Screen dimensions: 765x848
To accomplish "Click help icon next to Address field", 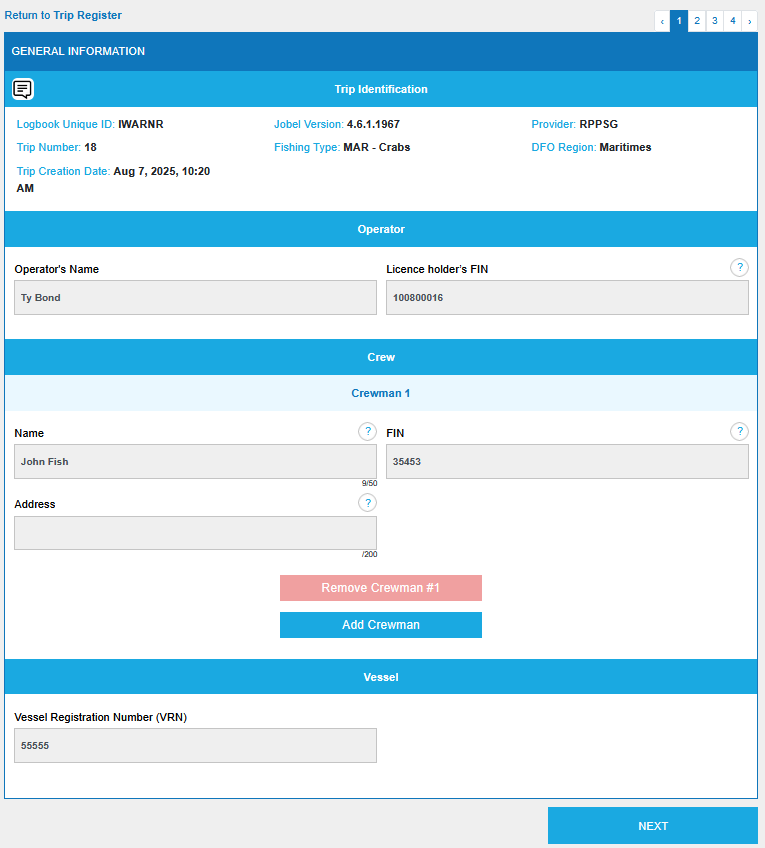I will pos(367,502).
